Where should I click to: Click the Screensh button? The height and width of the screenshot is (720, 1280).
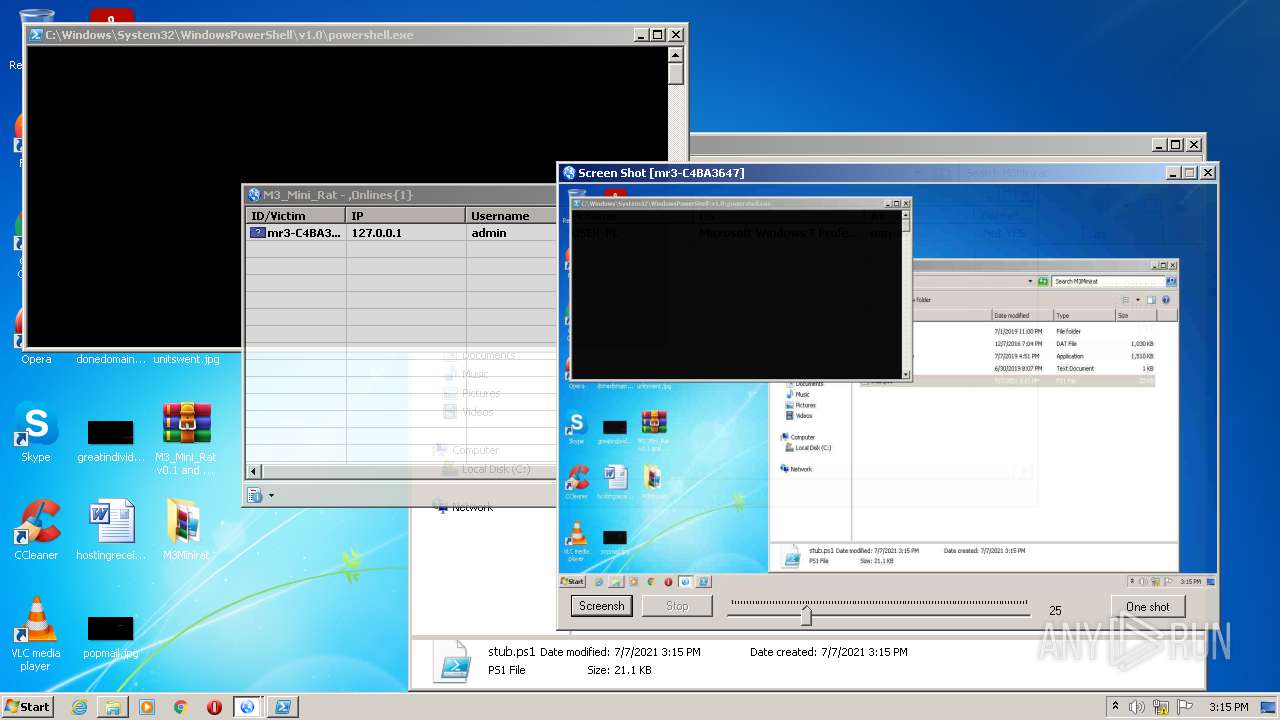click(602, 606)
